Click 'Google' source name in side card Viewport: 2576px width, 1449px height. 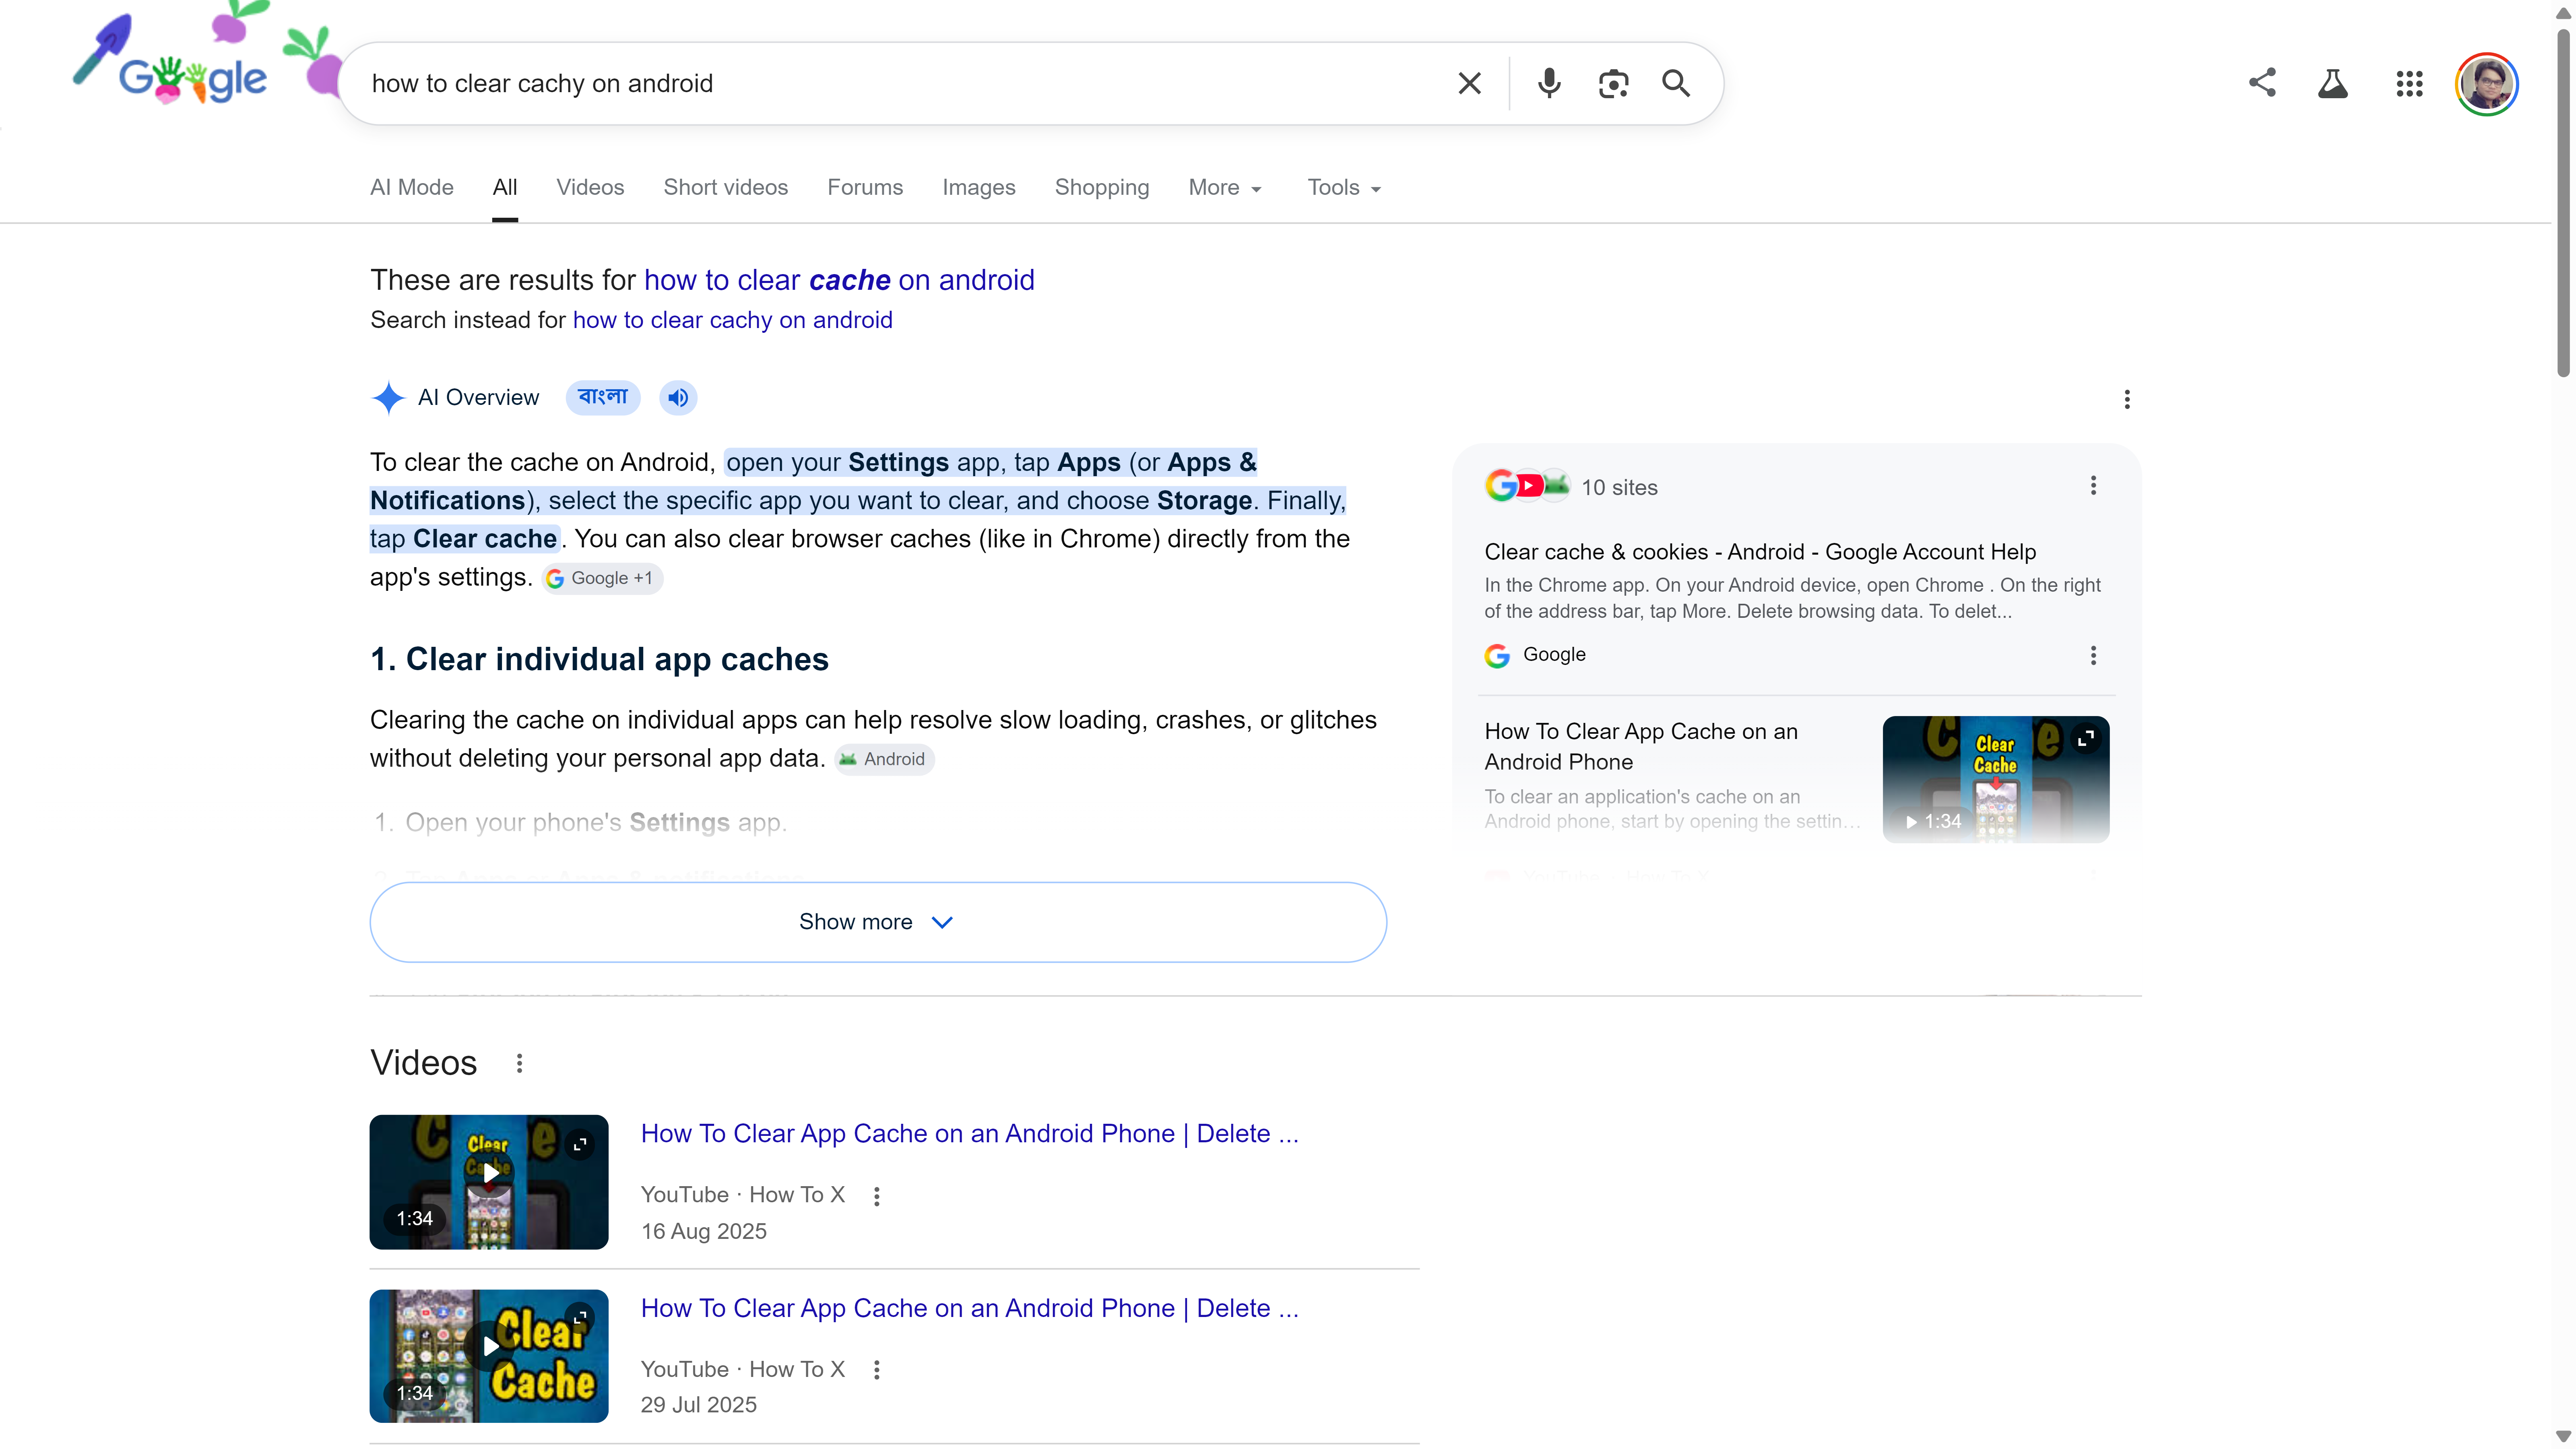point(1554,654)
